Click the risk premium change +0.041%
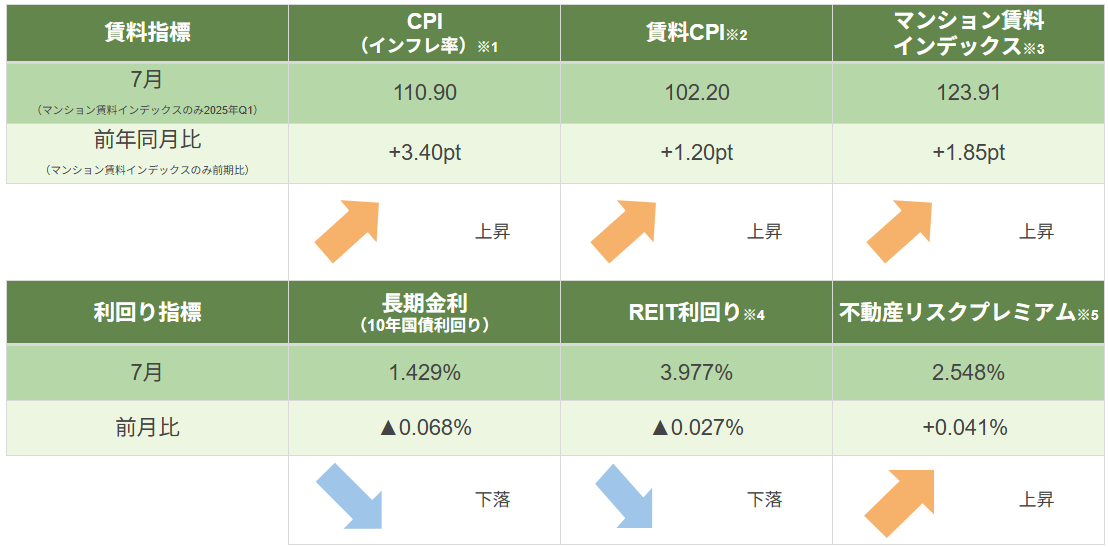 pos(968,428)
